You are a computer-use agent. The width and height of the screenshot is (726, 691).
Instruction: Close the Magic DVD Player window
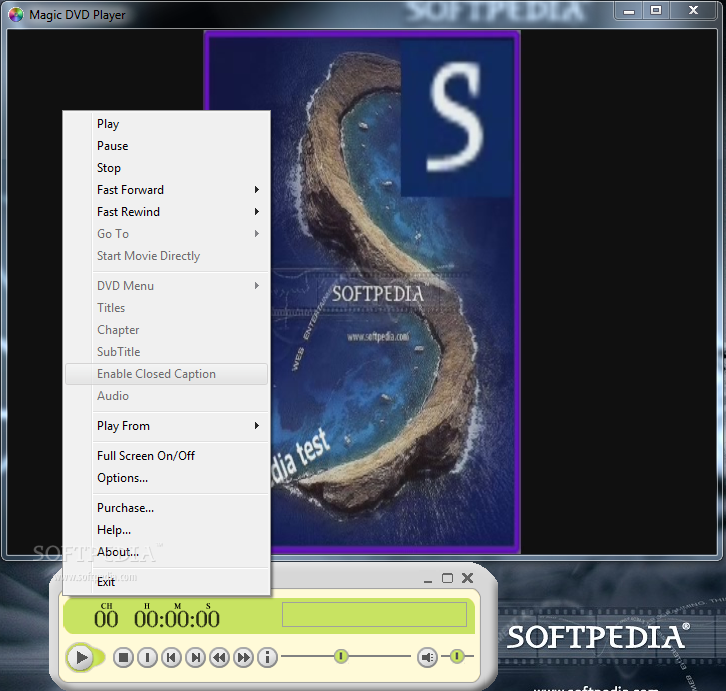[693, 11]
